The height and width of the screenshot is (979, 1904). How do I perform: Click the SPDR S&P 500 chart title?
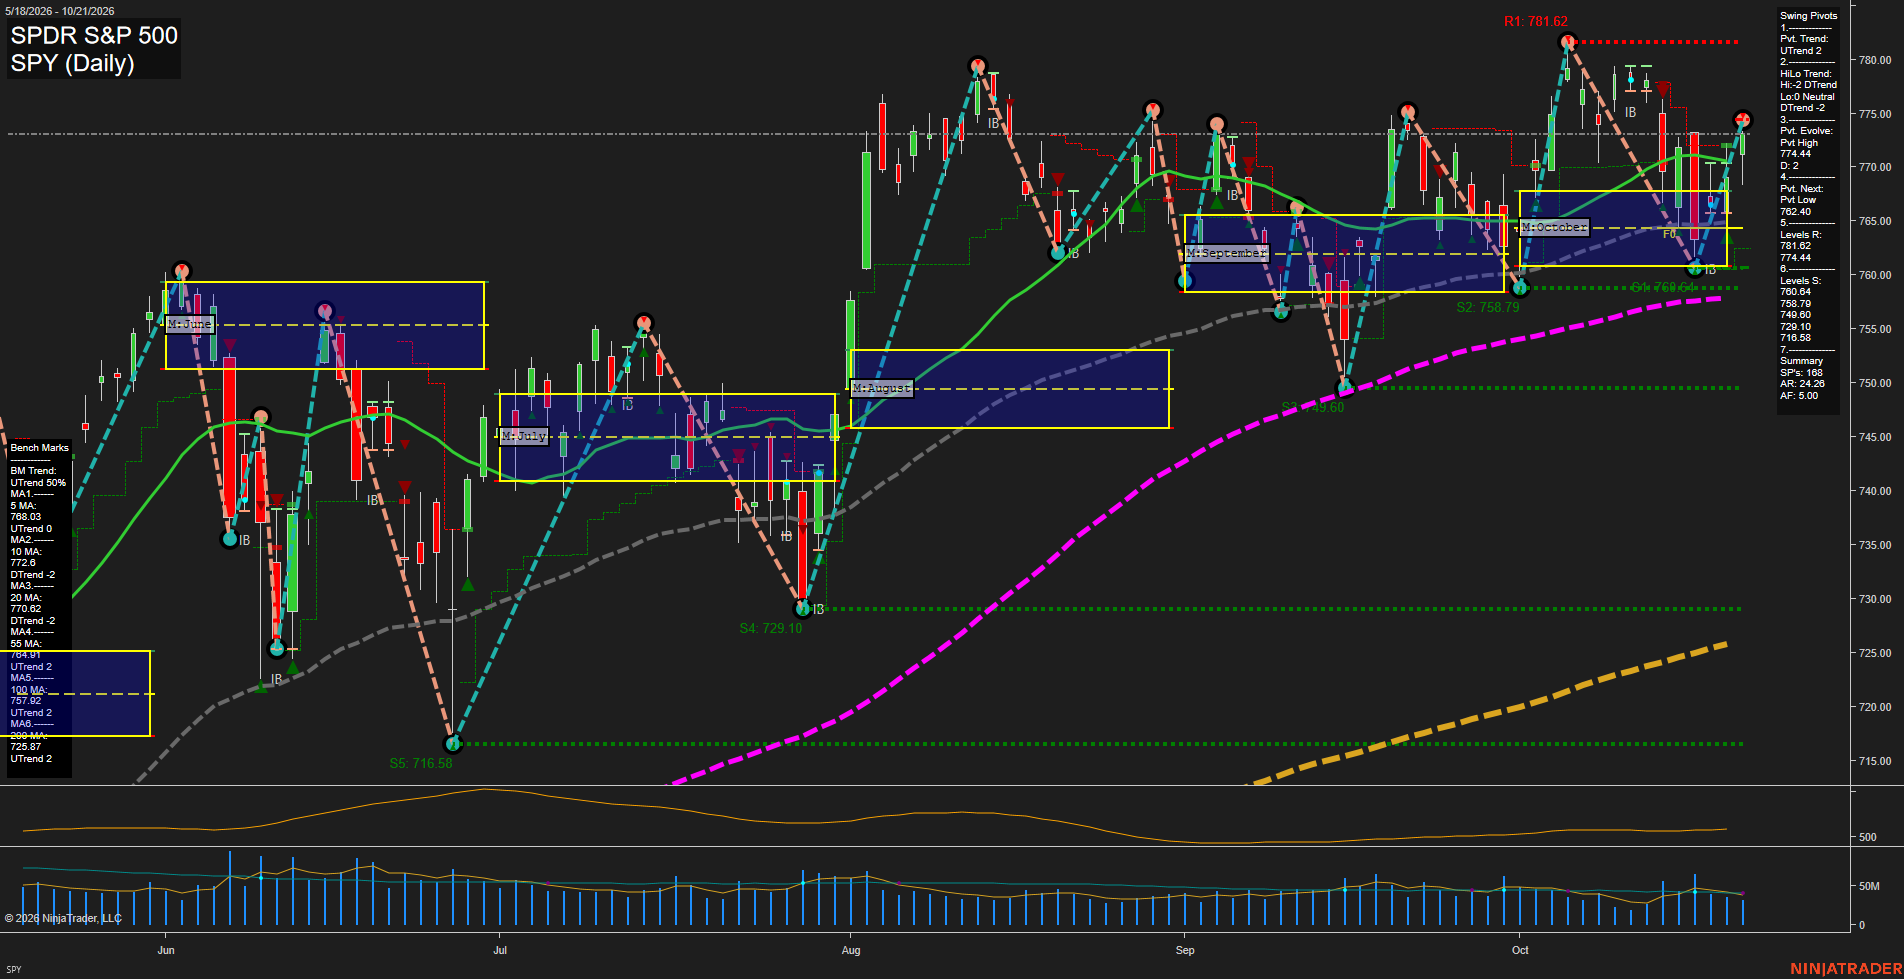[x=94, y=36]
